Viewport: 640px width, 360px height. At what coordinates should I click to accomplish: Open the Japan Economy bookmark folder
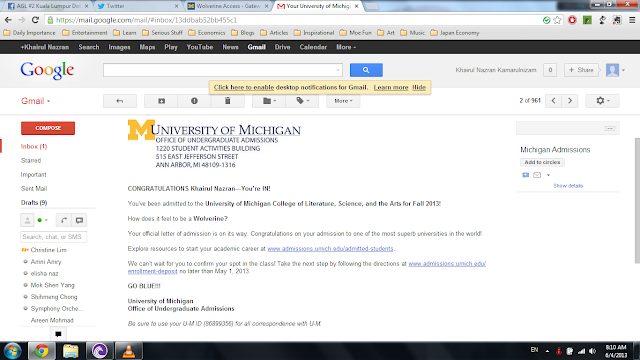pyautogui.click(x=455, y=33)
